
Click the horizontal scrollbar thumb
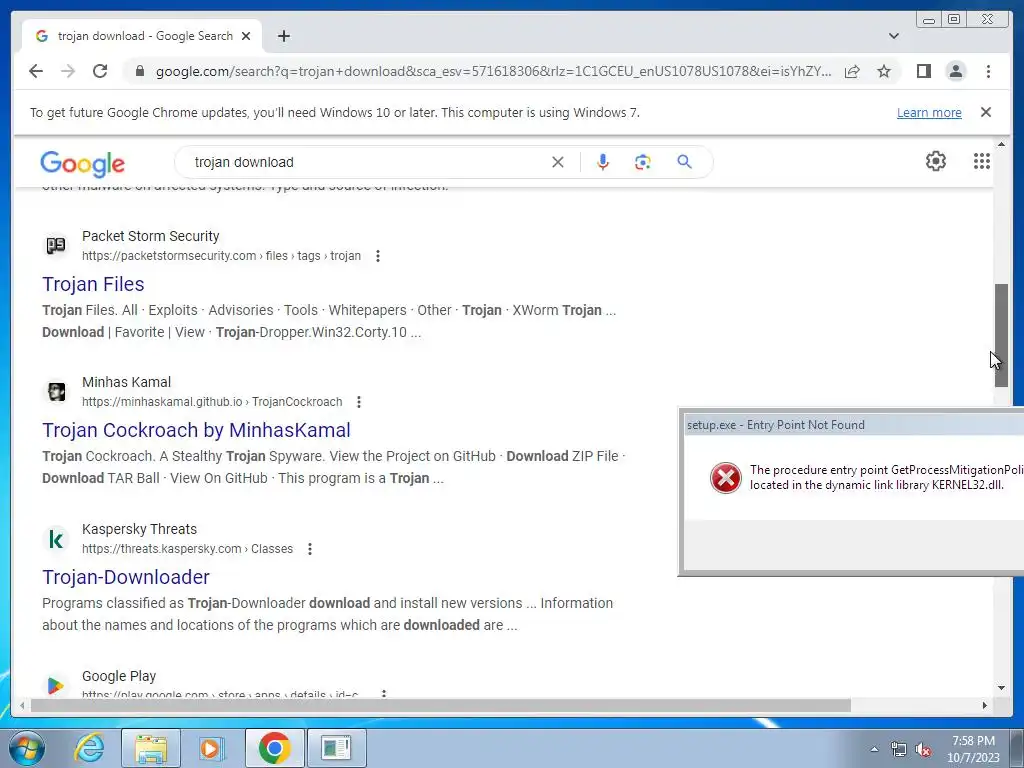point(441,705)
